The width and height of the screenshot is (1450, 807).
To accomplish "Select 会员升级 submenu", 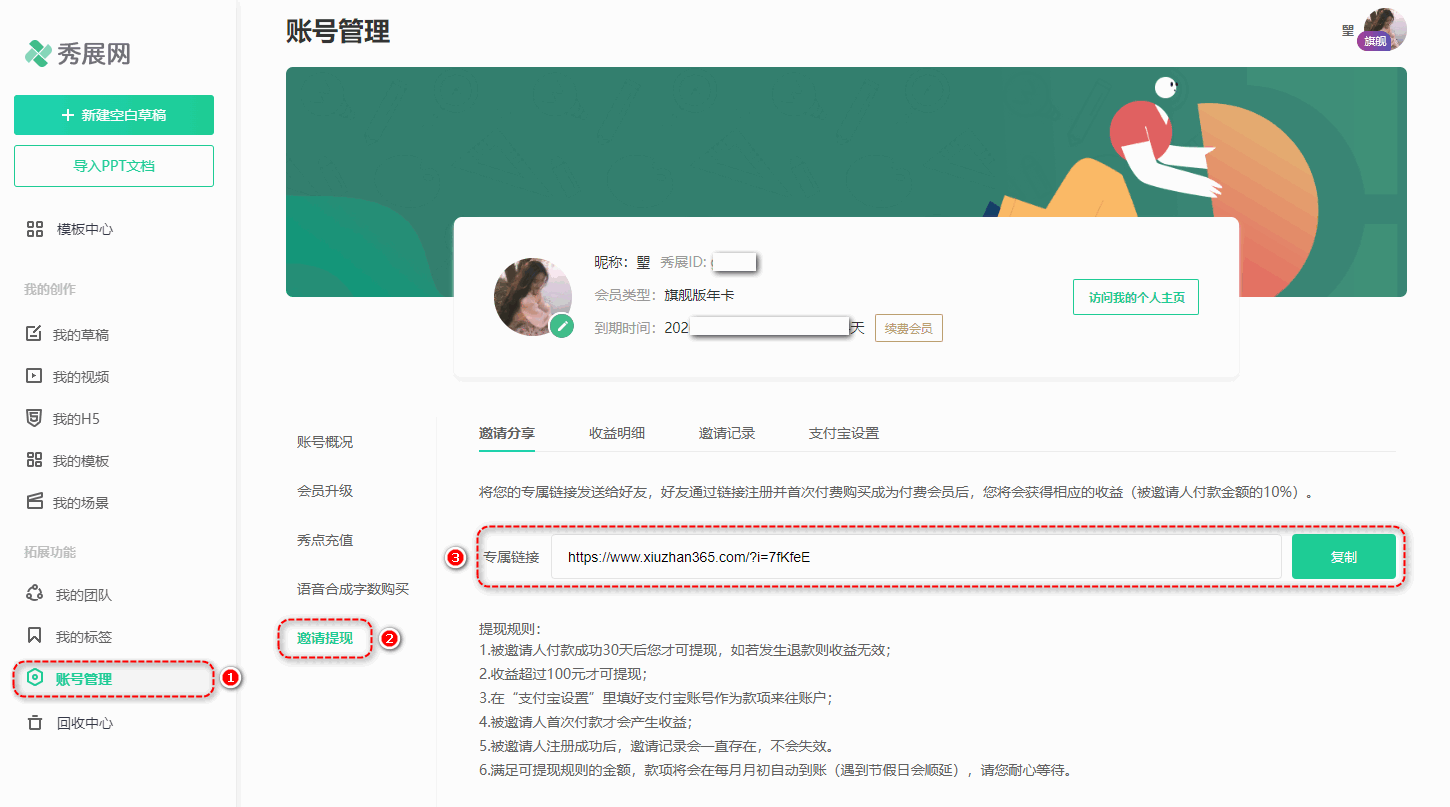I will (x=325, y=491).
